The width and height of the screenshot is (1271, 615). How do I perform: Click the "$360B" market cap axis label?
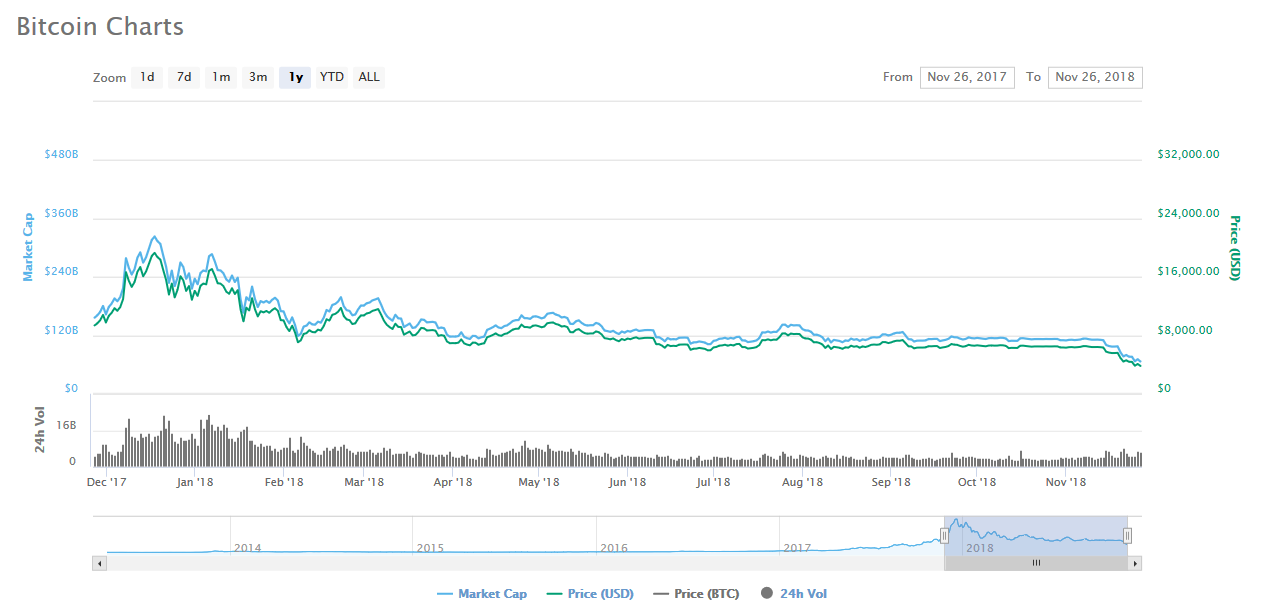click(61, 214)
